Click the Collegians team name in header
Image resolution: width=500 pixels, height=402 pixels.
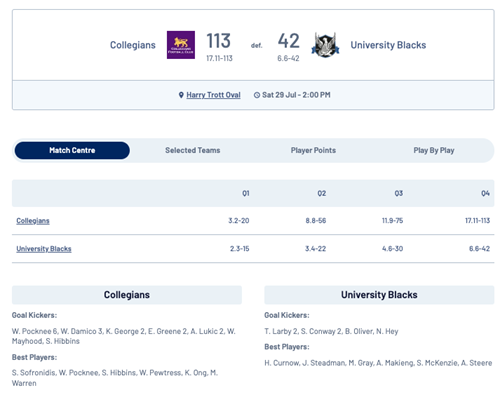pos(133,45)
